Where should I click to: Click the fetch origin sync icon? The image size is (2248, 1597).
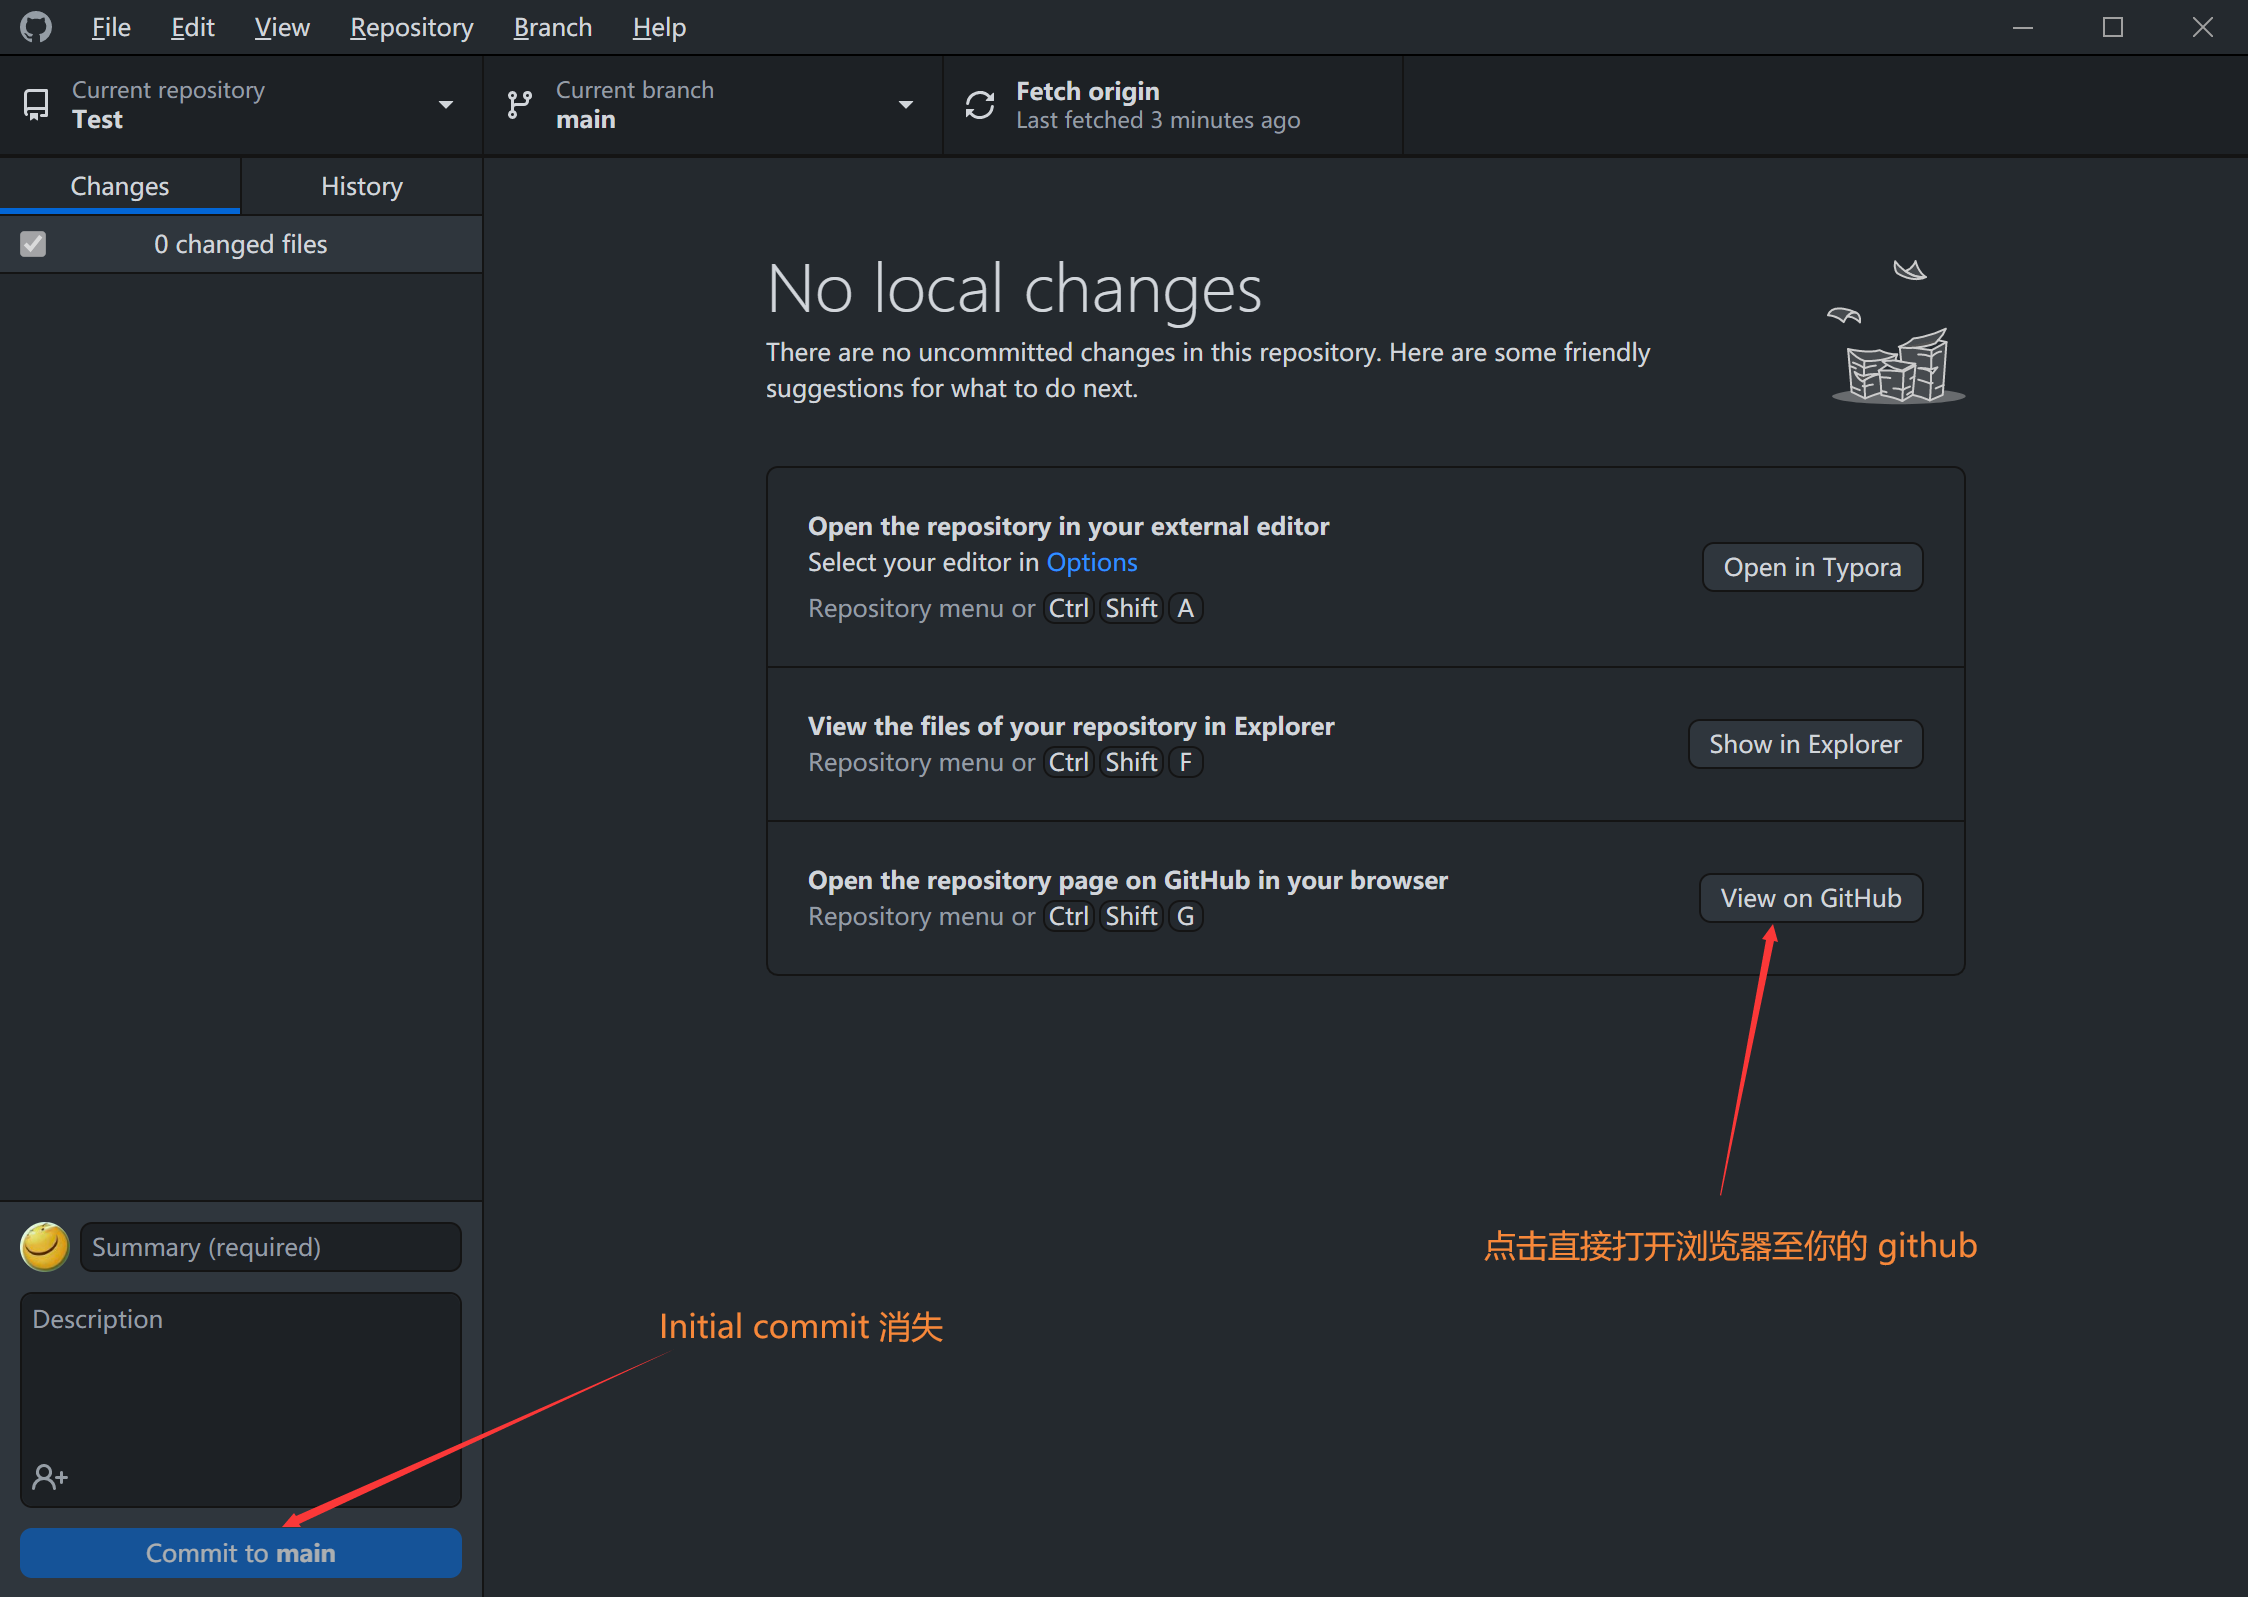pyautogui.click(x=979, y=105)
